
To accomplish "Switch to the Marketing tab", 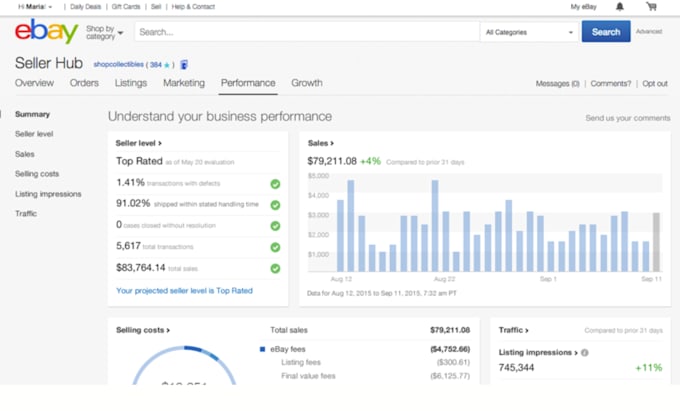I will coord(184,83).
